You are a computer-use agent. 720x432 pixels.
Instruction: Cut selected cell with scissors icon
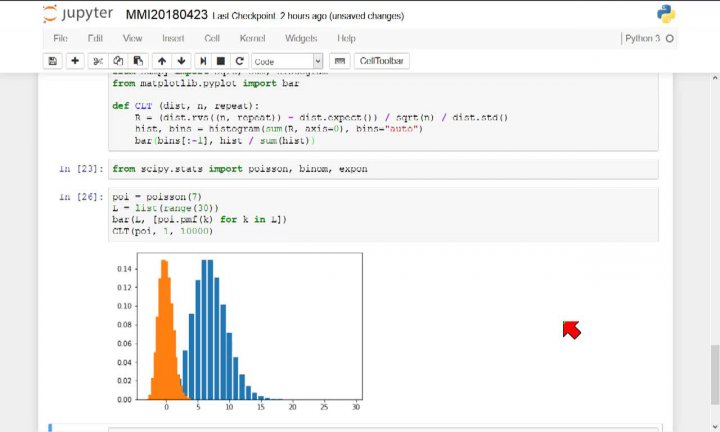click(x=97, y=61)
